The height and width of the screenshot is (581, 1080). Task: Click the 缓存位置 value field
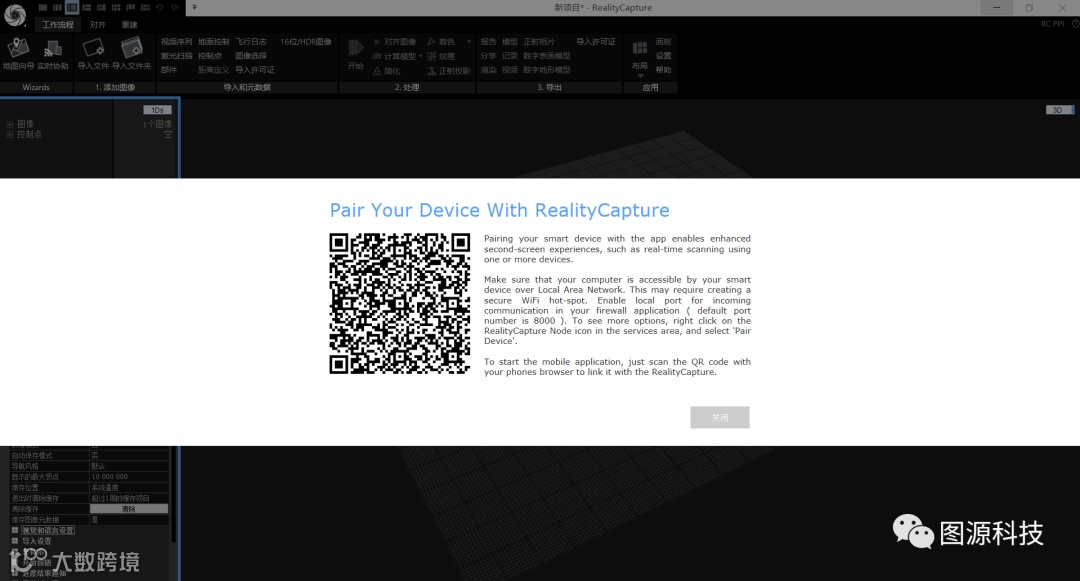129,487
